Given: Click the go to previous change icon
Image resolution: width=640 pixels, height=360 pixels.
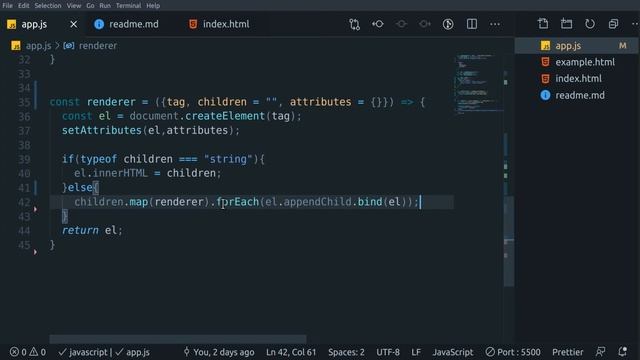Looking at the screenshot, I should [x=378, y=24].
